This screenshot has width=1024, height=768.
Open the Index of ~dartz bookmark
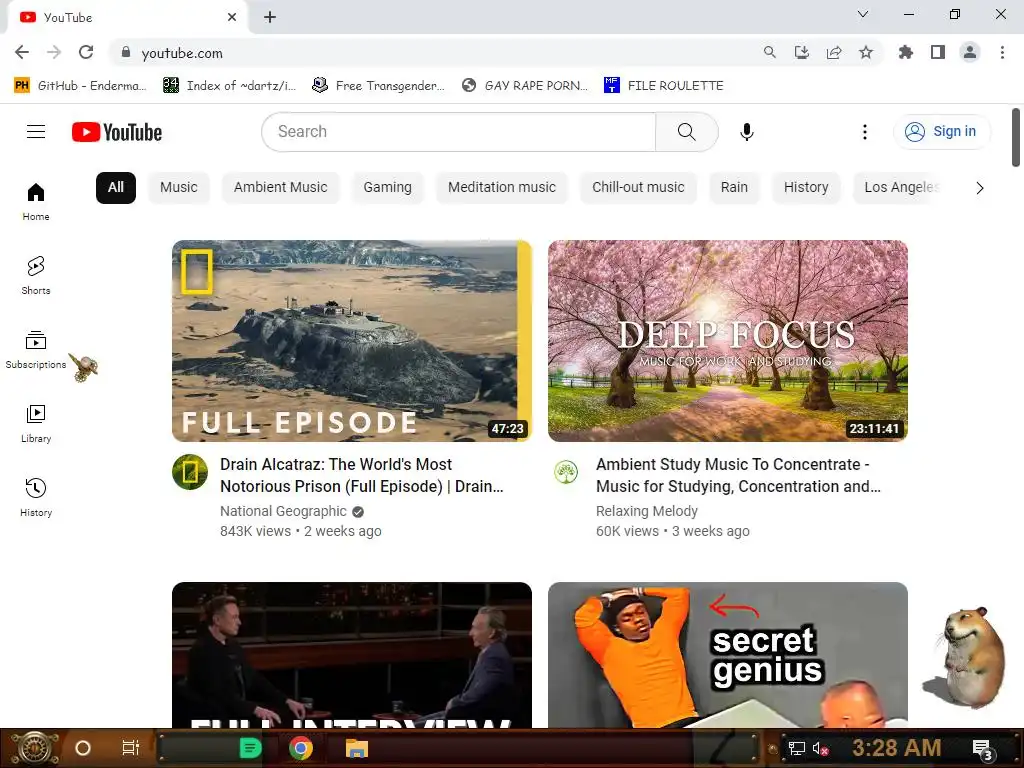tap(230, 86)
